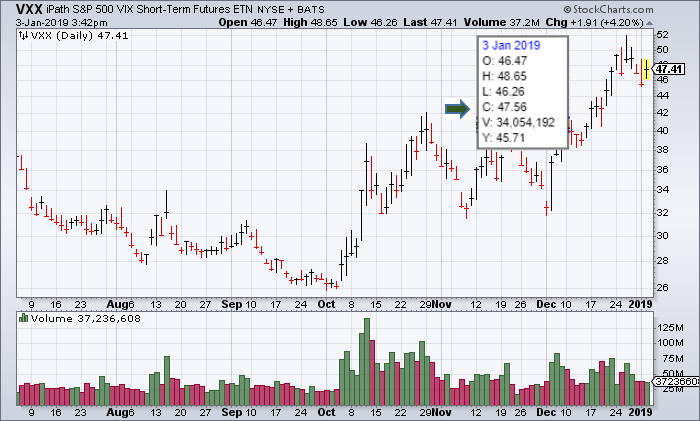Click the 44 label on the price axis
The width and height of the screenshot is (700, 421).
pyautogui.click(x=662, y=96)
